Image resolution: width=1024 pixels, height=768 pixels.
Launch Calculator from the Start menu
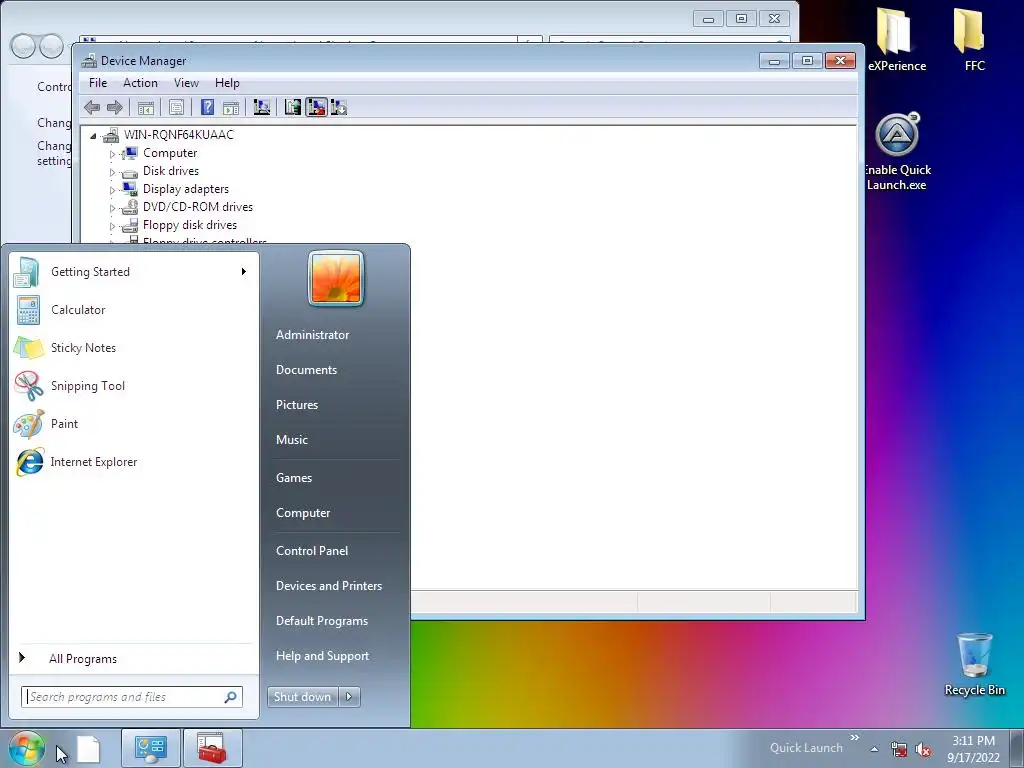coord(134,310)
